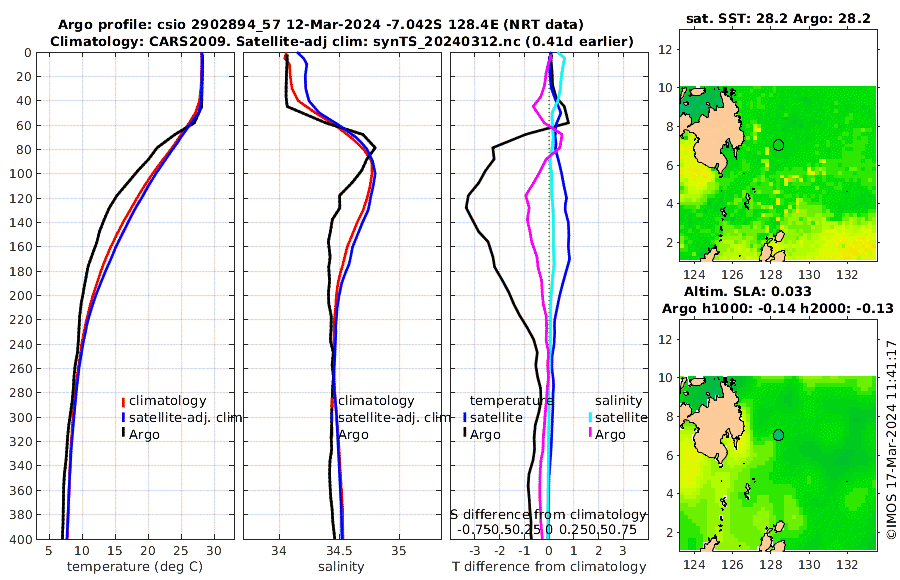The image size is (900, 580).
Task: Click red climatology swatch in temperature legend
Action: tap(123, 401)
